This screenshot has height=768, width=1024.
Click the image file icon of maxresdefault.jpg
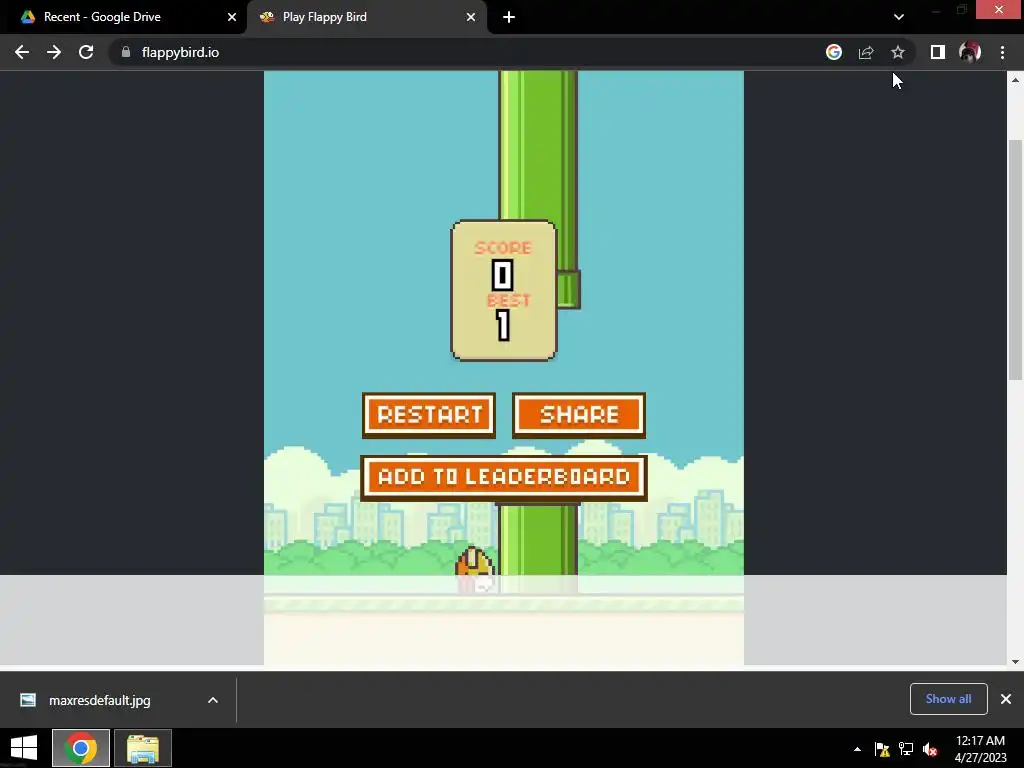click(x=28, y=700)
